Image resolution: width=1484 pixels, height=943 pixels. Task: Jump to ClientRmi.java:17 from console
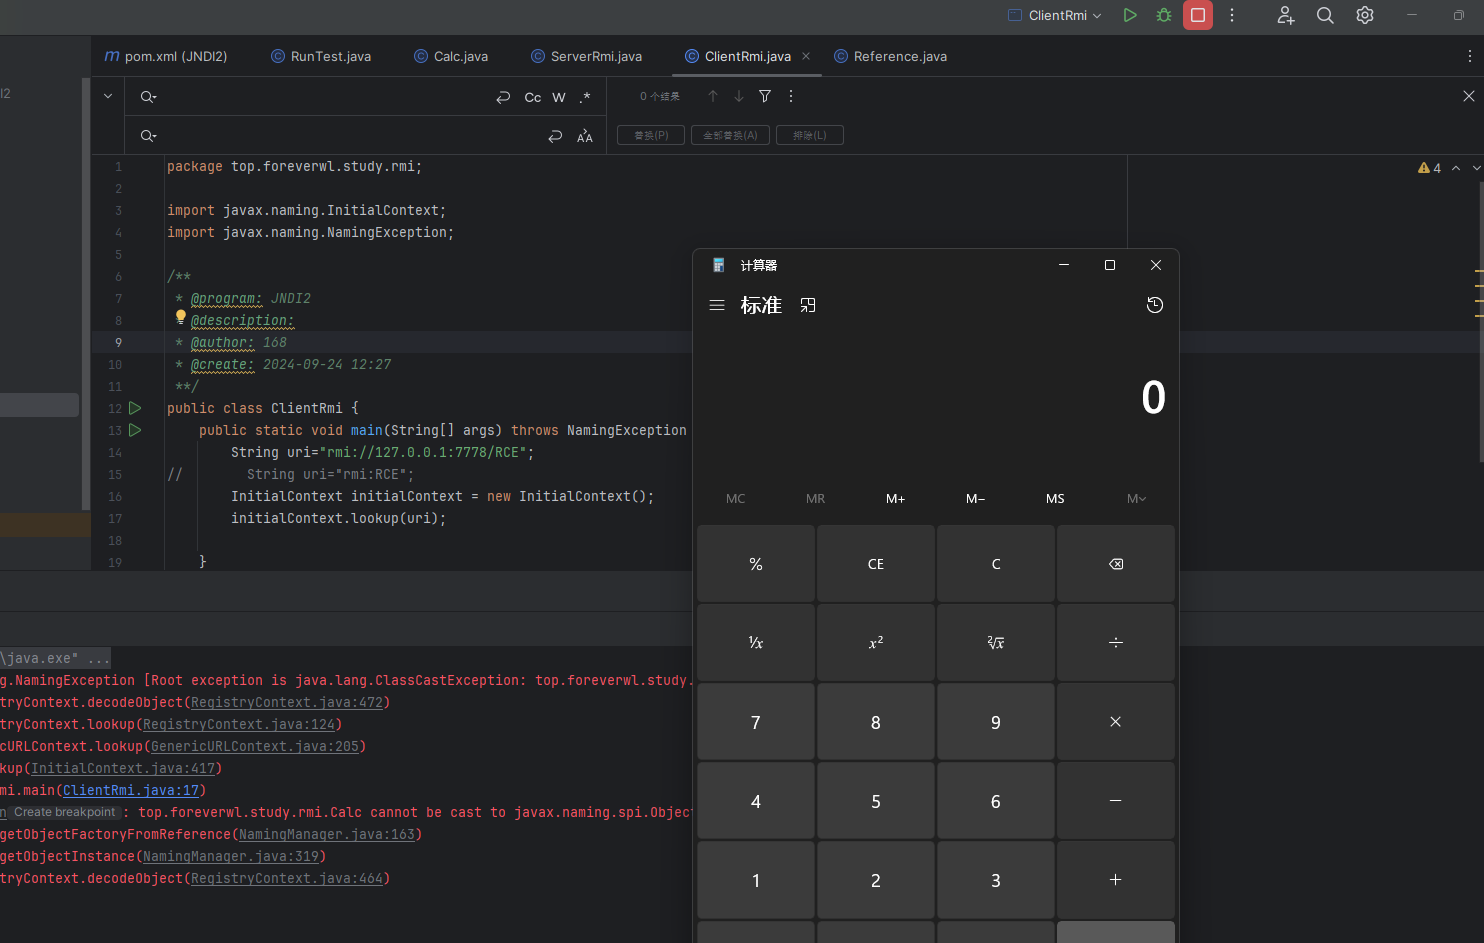131,791
